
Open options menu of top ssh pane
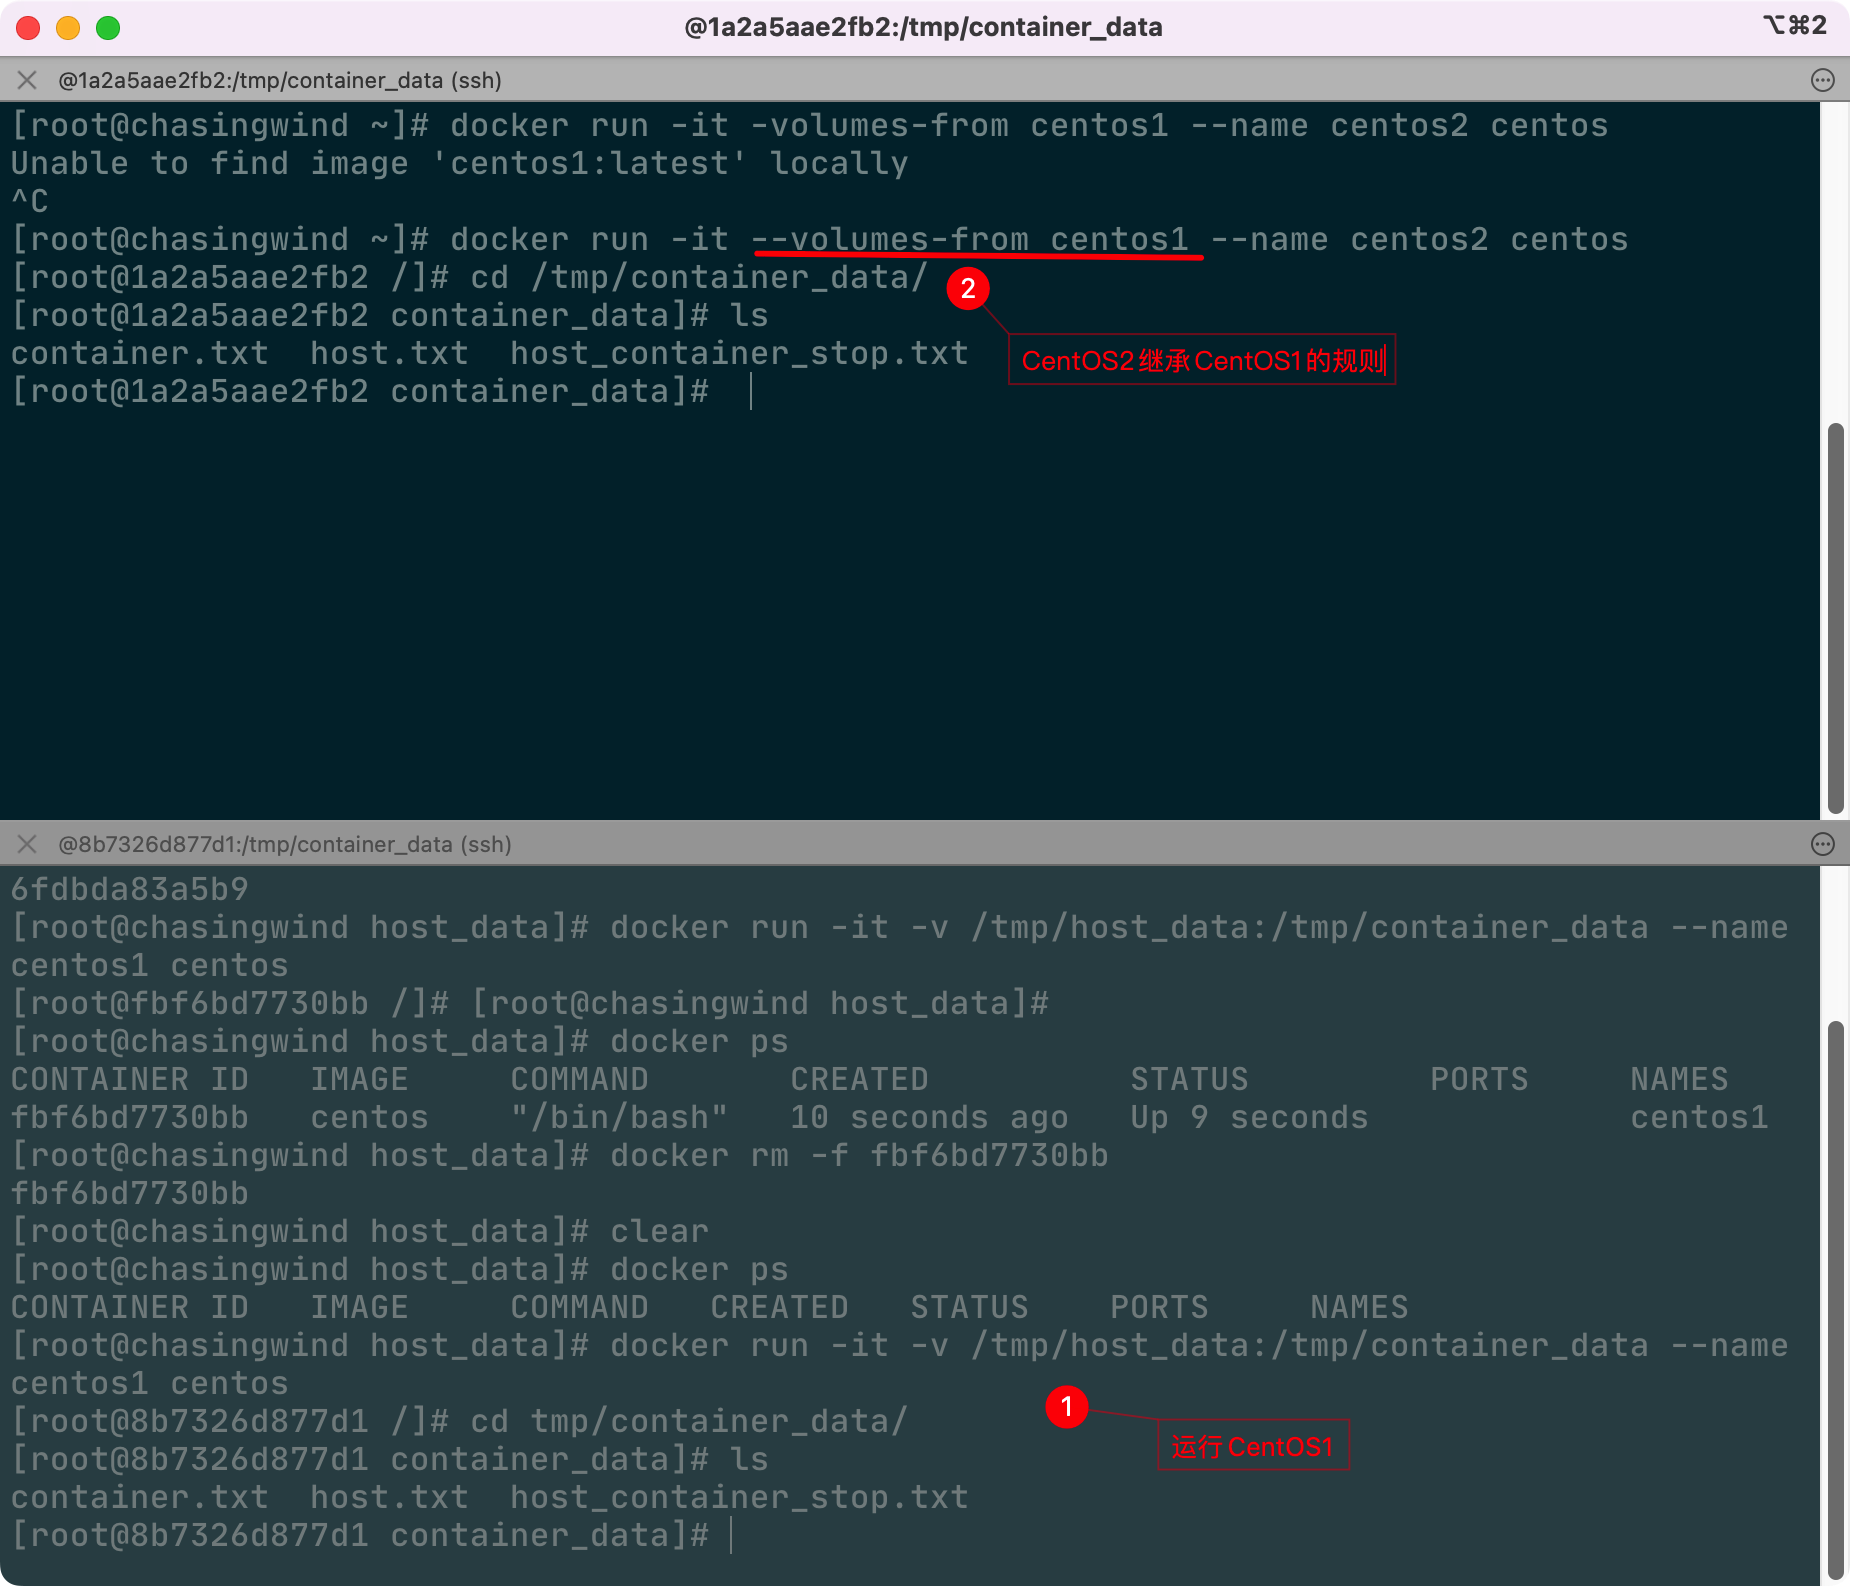(x=1823, y=80)
